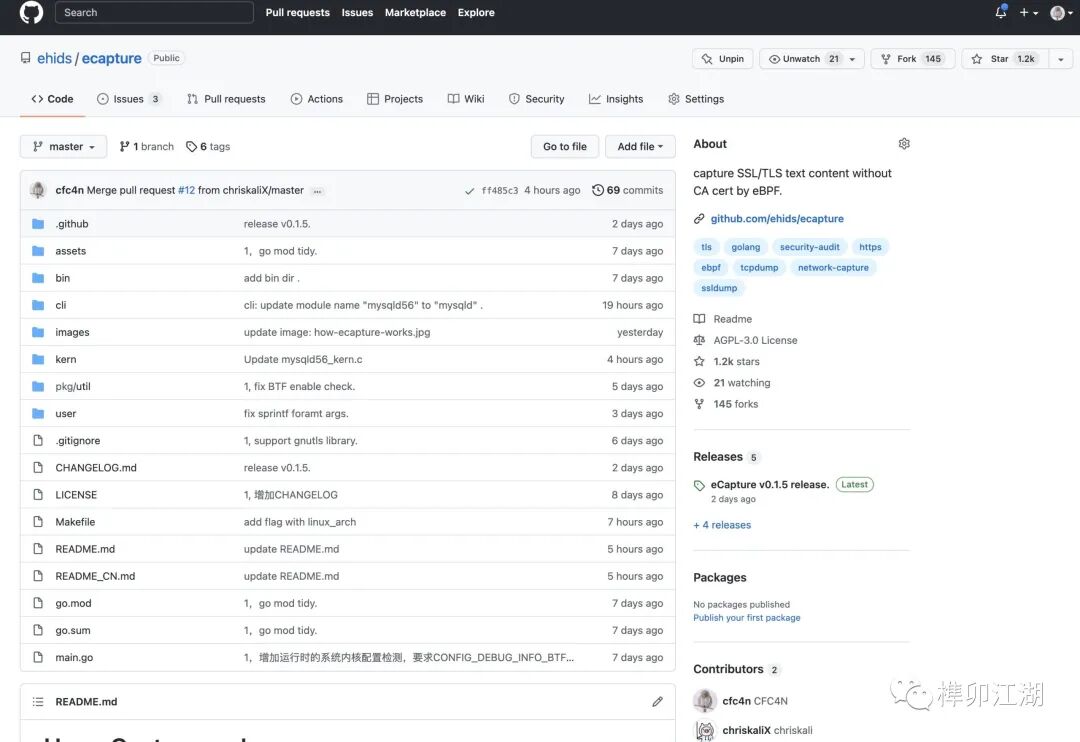This screenshot has height=742, width=1080.
Task: Click the main.go file icon
Action: pyautogui.click(x=38, y=657)
